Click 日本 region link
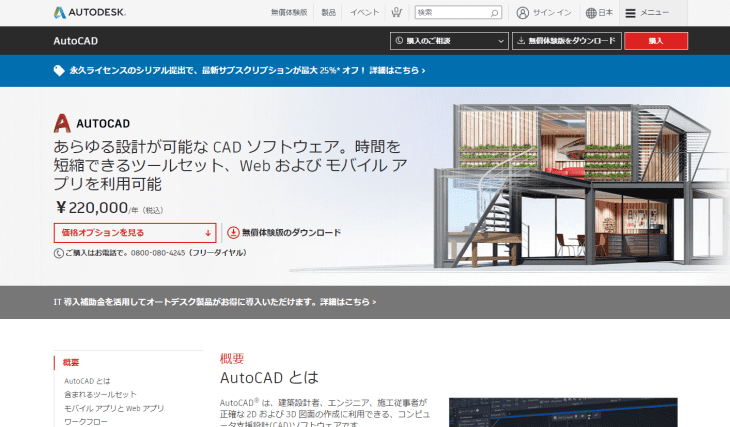Viewport: 730px width, 427px height. point(605,13)
